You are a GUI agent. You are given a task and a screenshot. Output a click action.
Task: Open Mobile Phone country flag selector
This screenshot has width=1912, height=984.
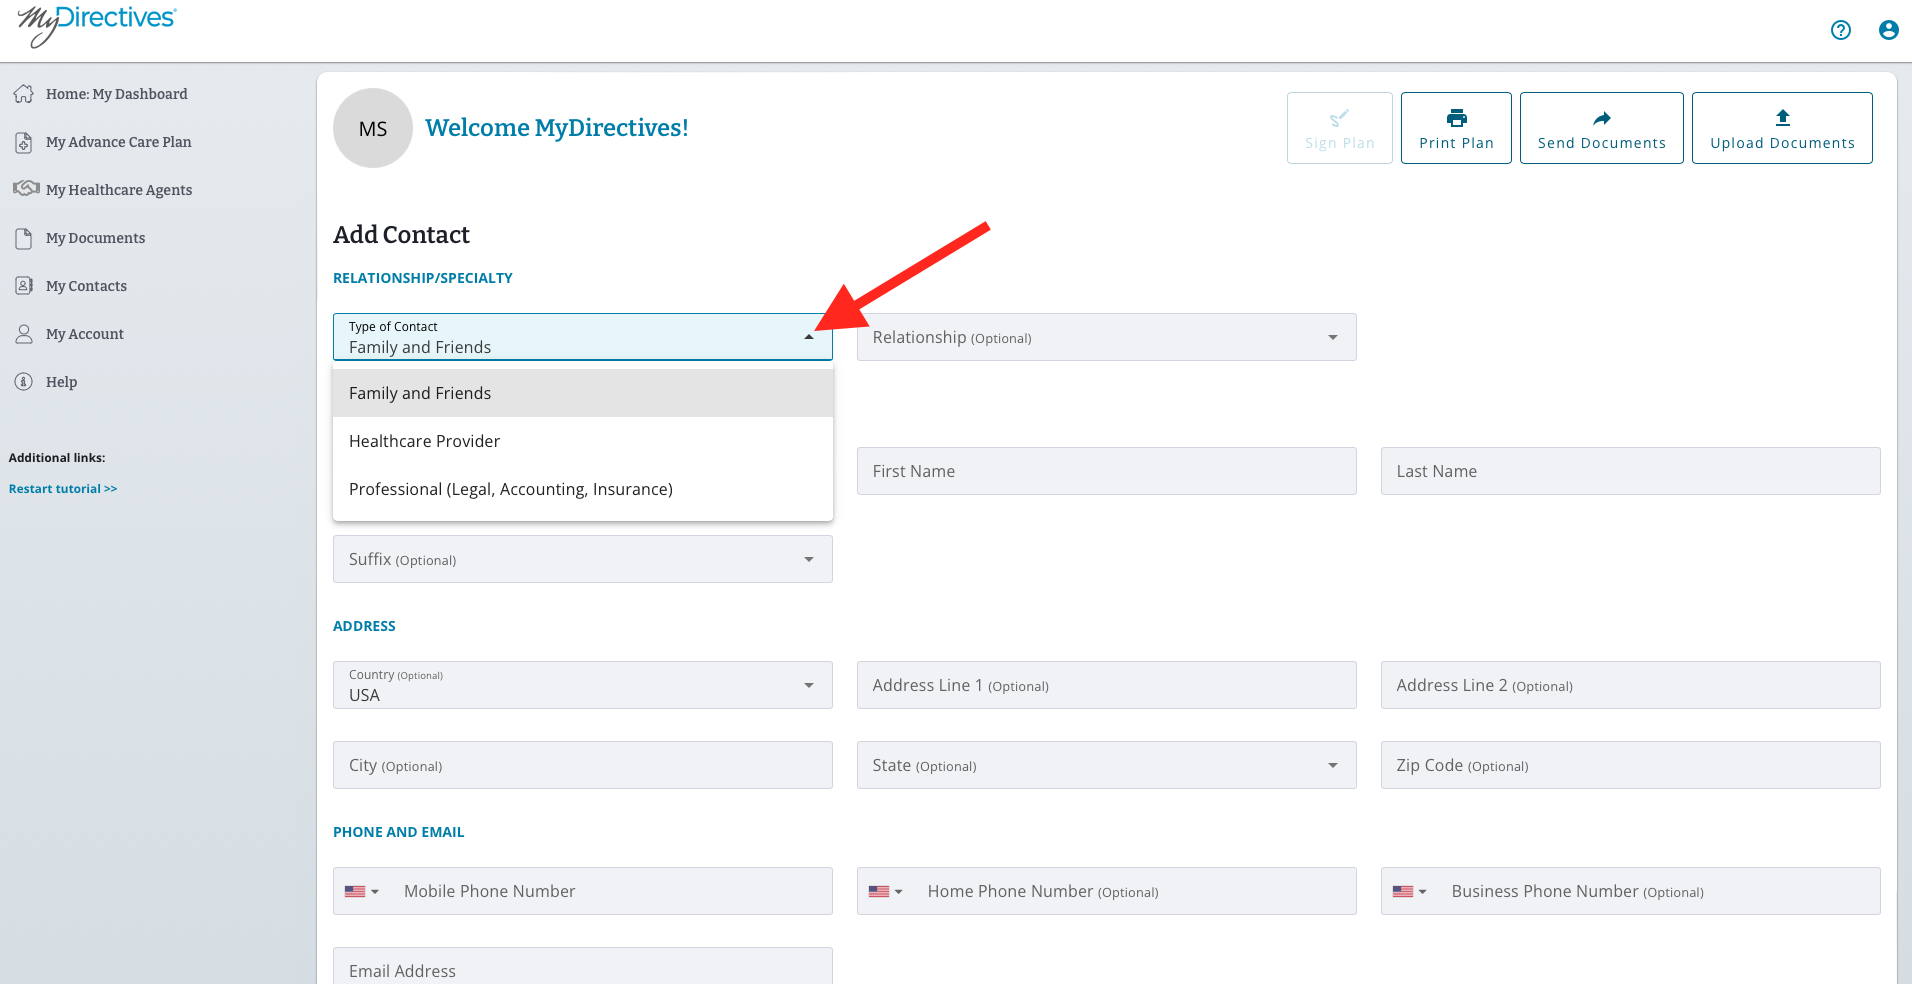362,891
